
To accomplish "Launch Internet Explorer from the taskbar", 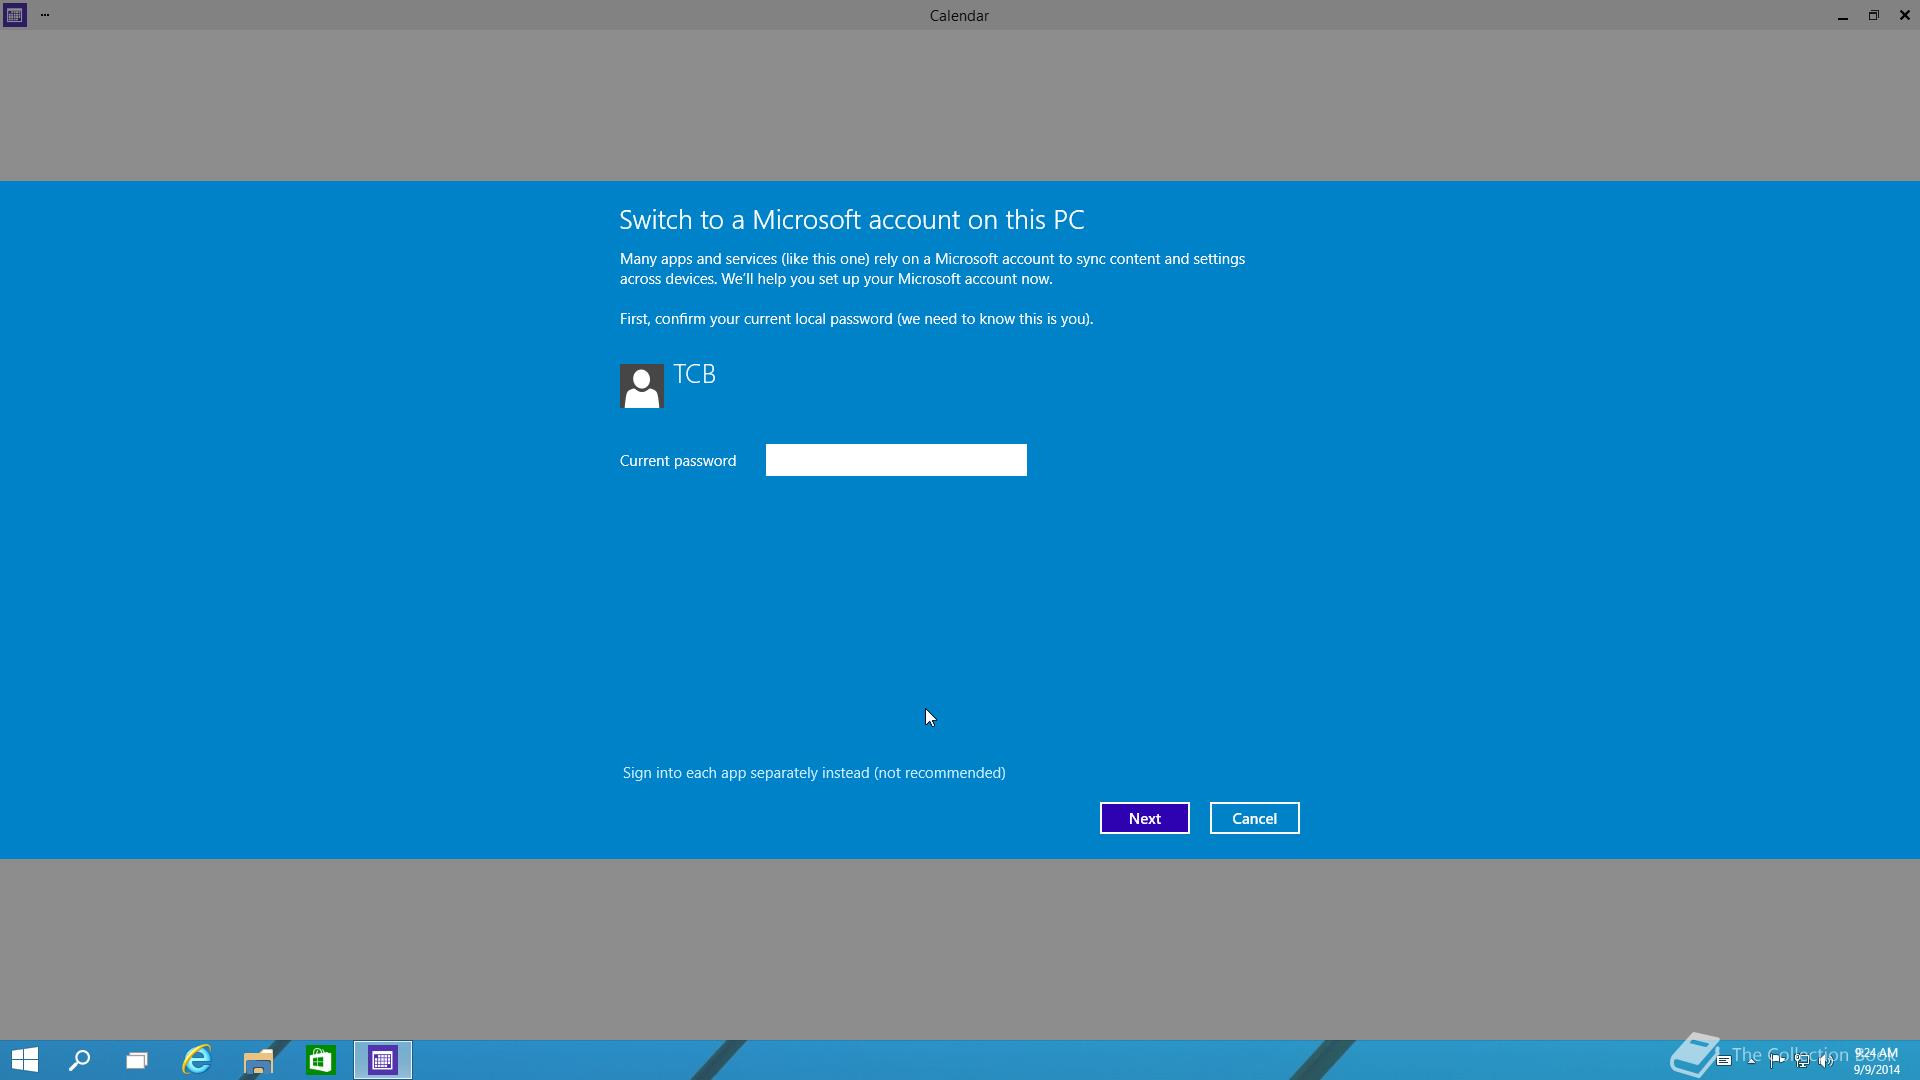I will tap(197, 1060).
